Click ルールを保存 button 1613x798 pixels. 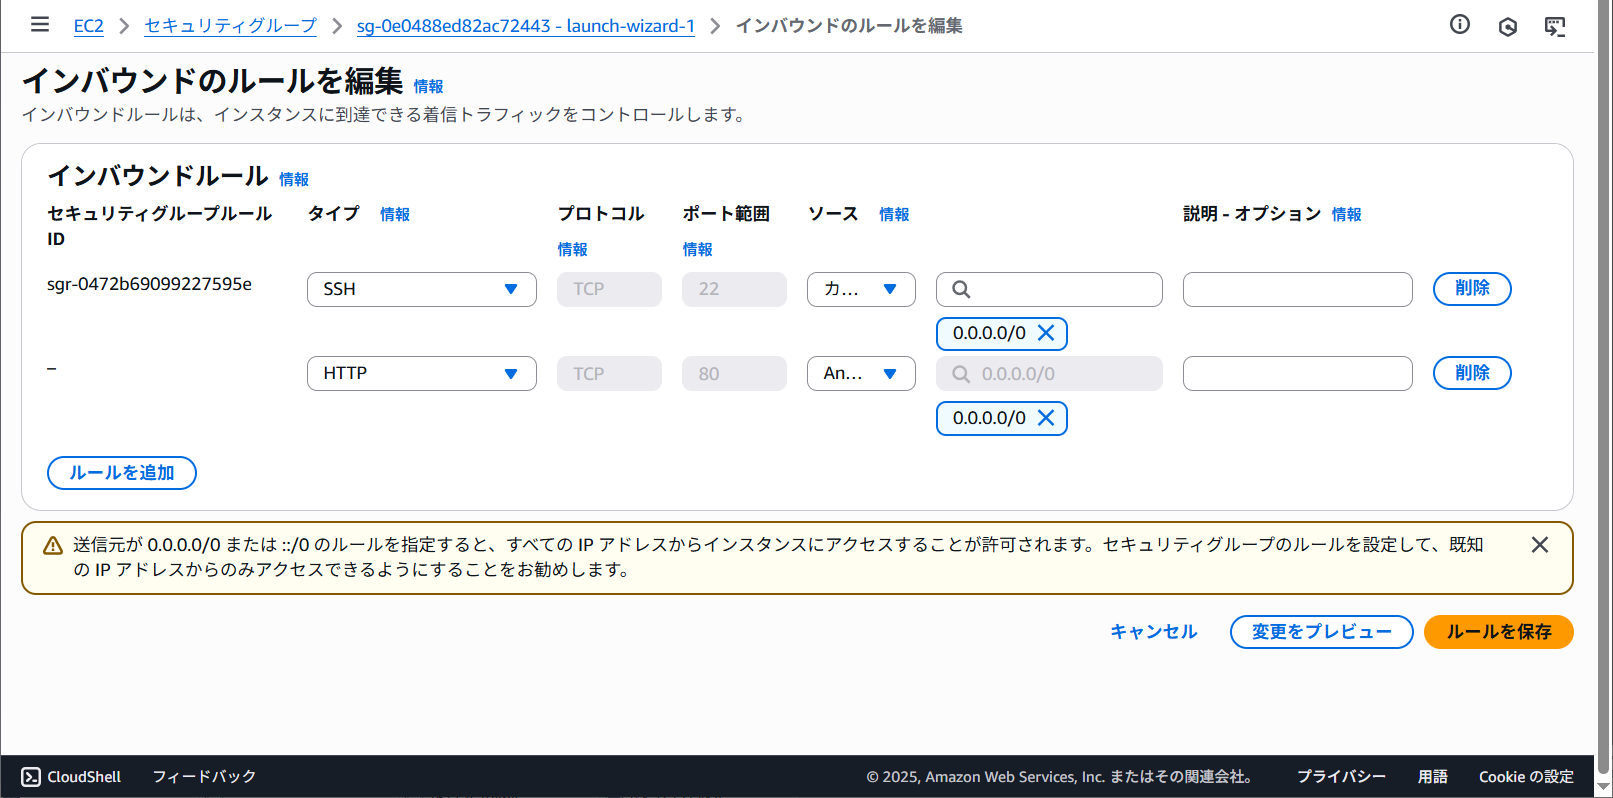pyautogui.click(x=1498, y=632)
